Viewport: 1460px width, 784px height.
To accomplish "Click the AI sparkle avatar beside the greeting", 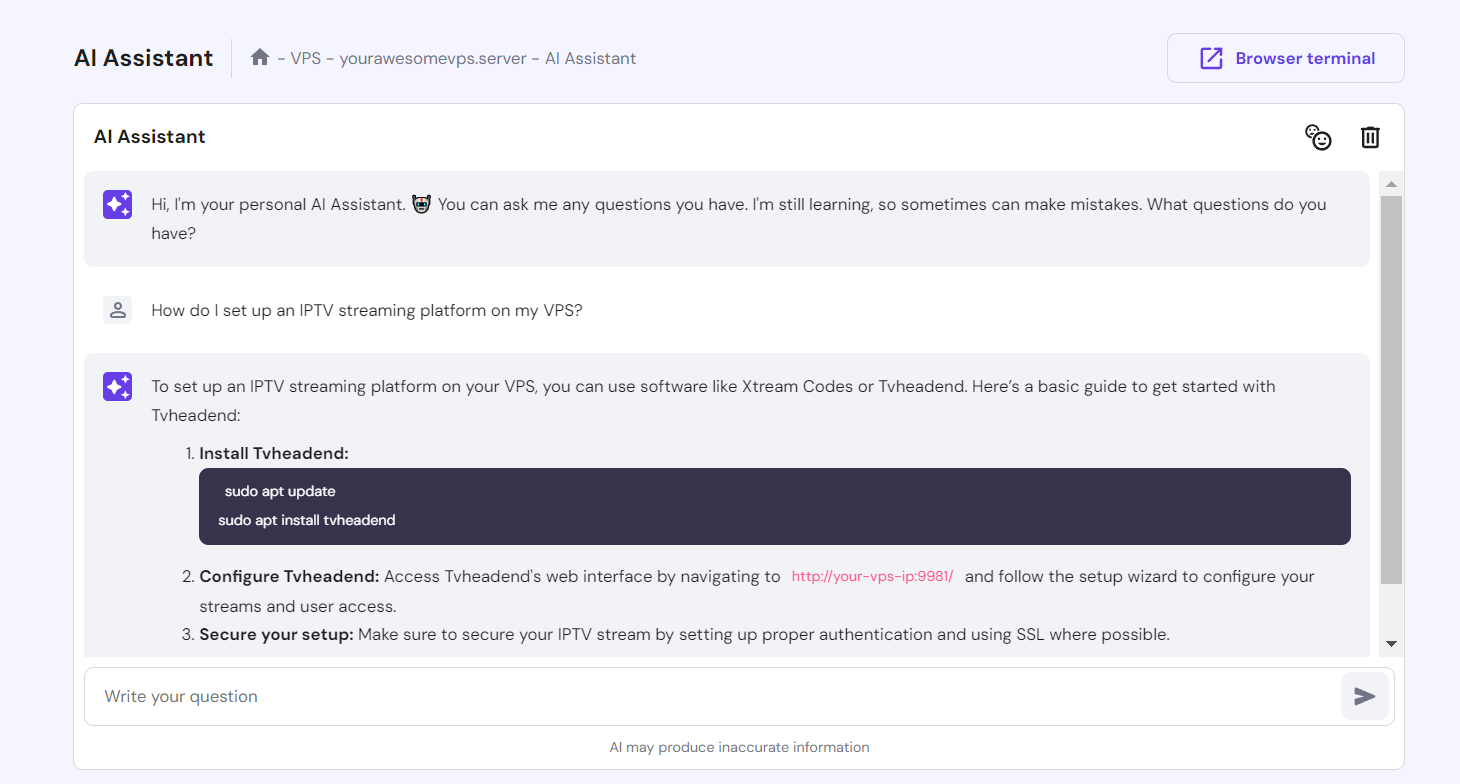I will click(x=118, y=205).
